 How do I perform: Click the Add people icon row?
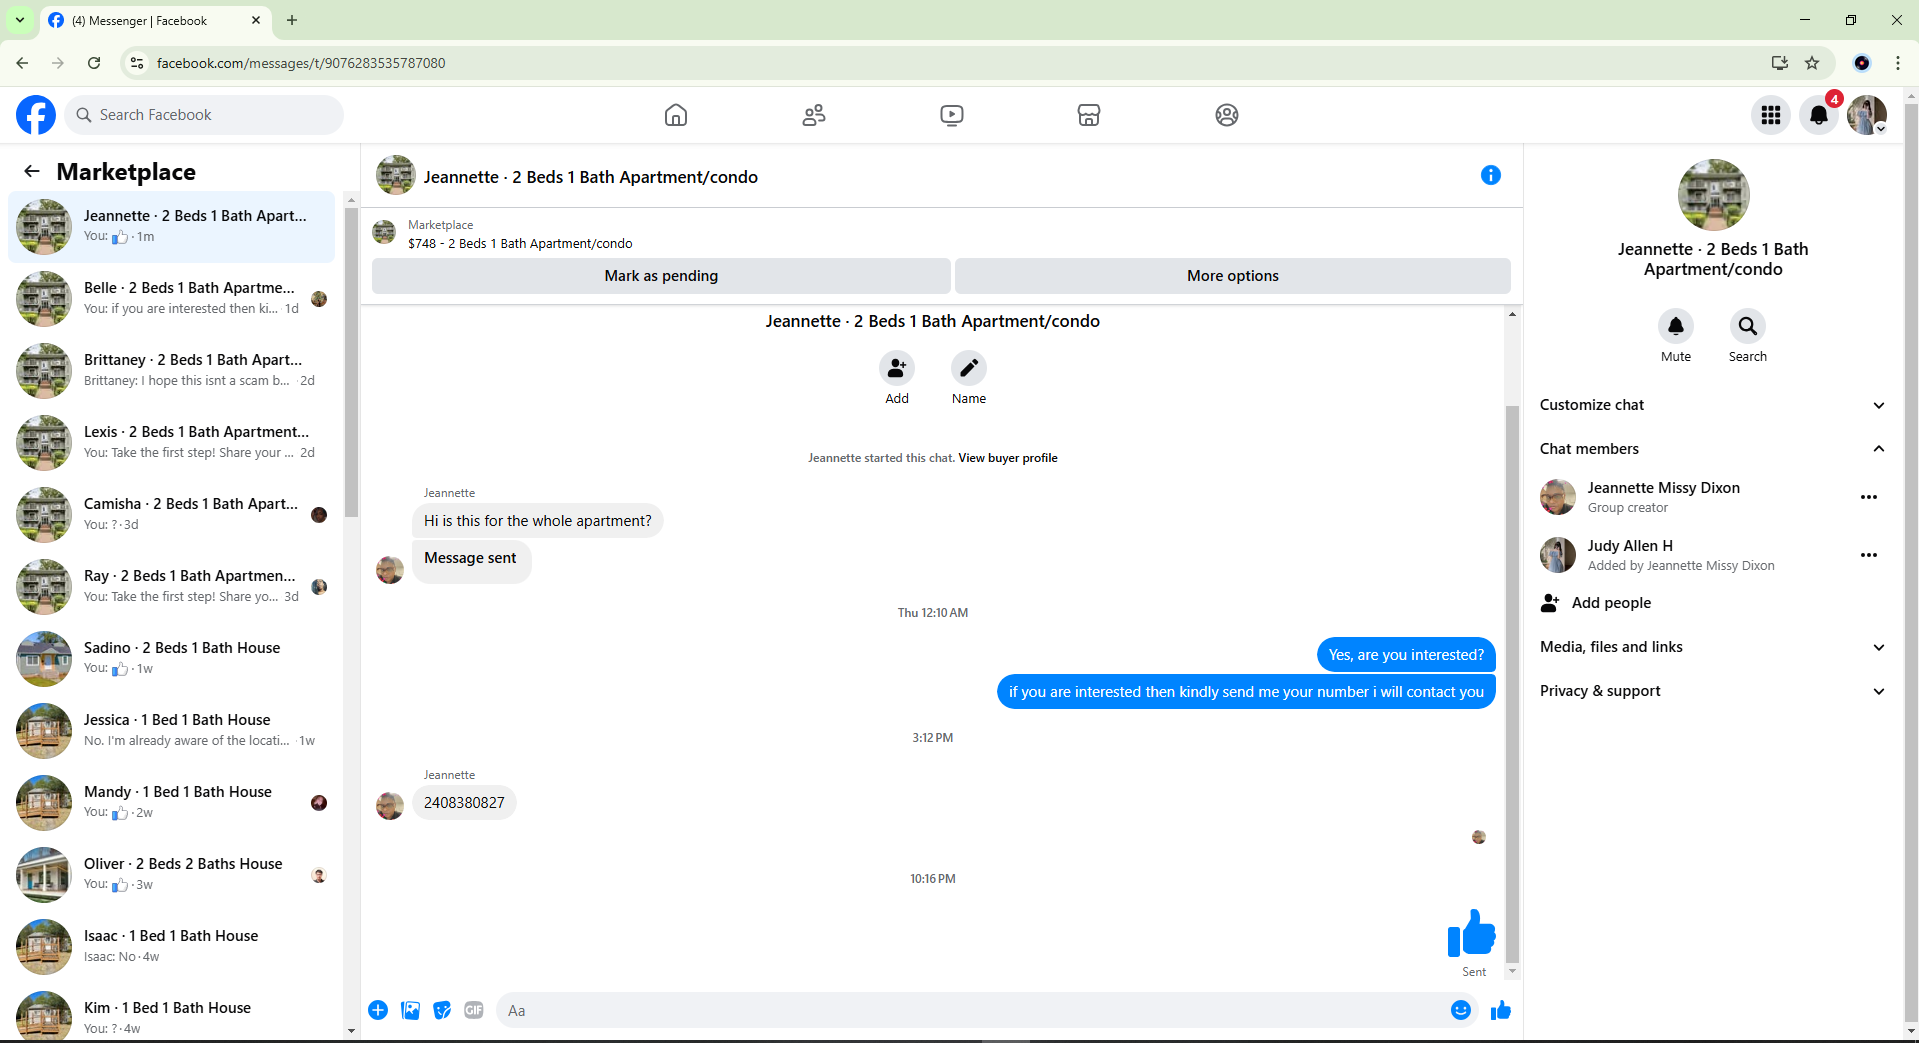[1712, 603]
